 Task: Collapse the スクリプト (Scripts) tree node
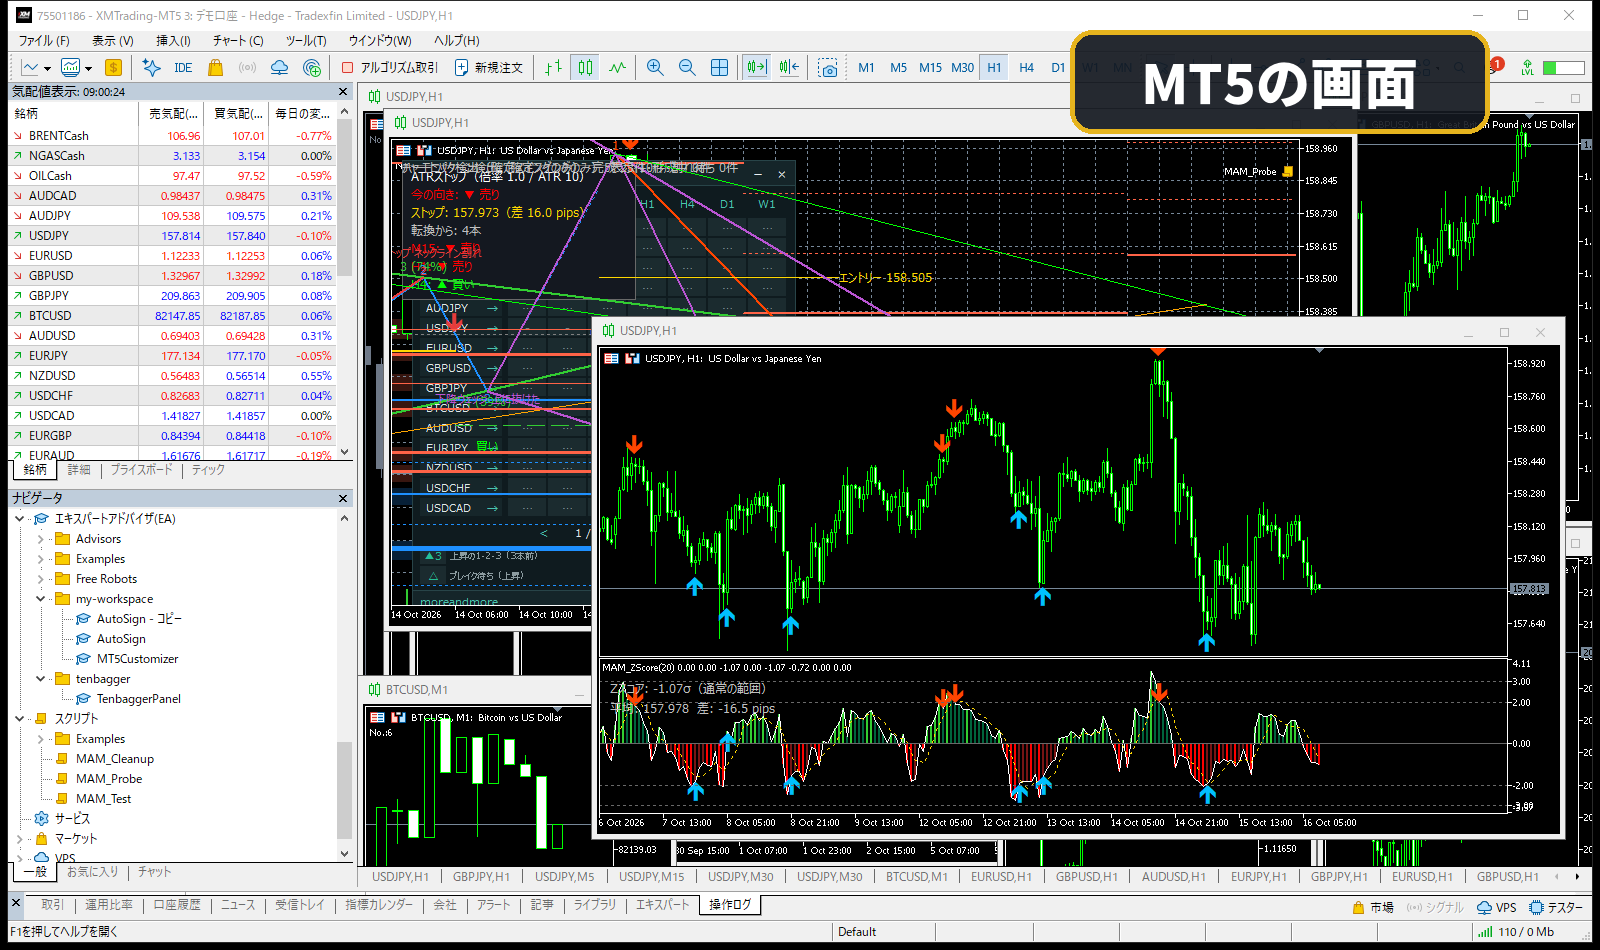point(20,719)
